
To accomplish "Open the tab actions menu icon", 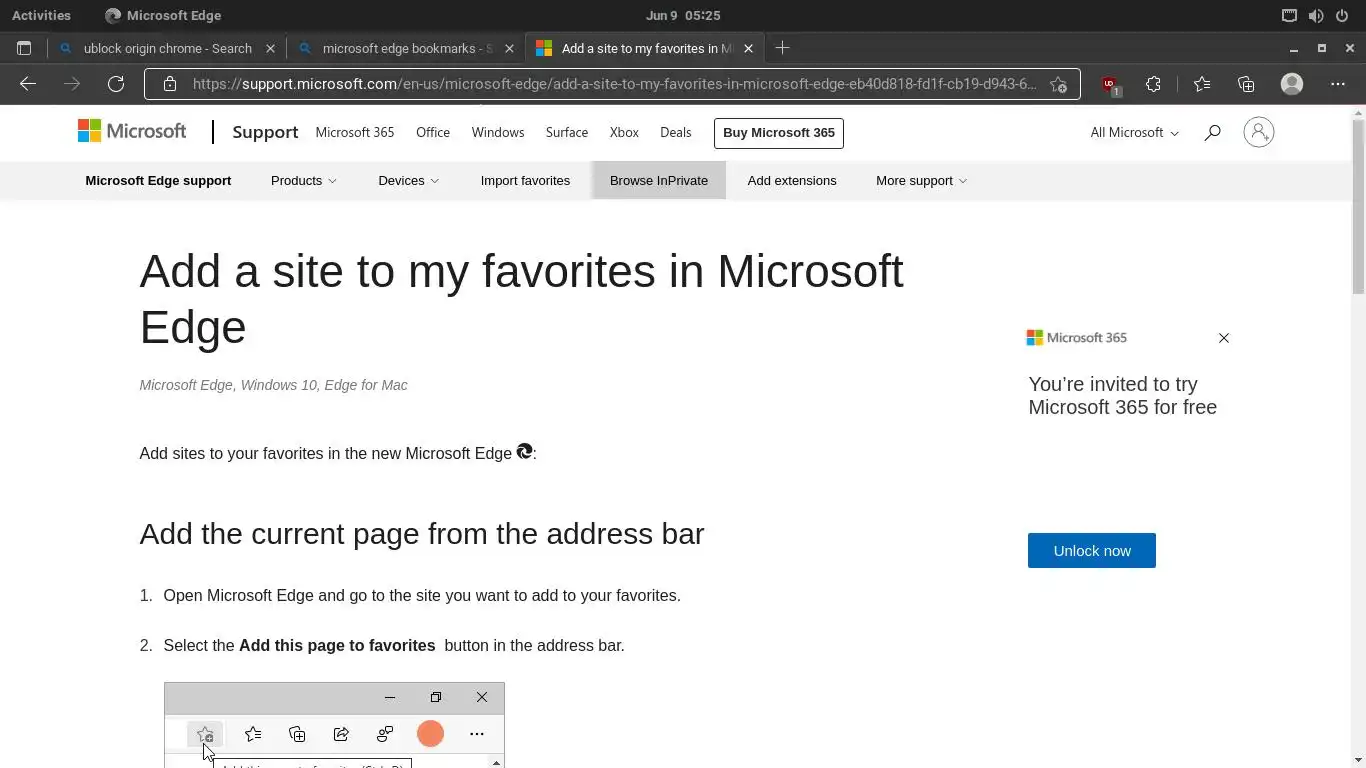I will (24, 48).
